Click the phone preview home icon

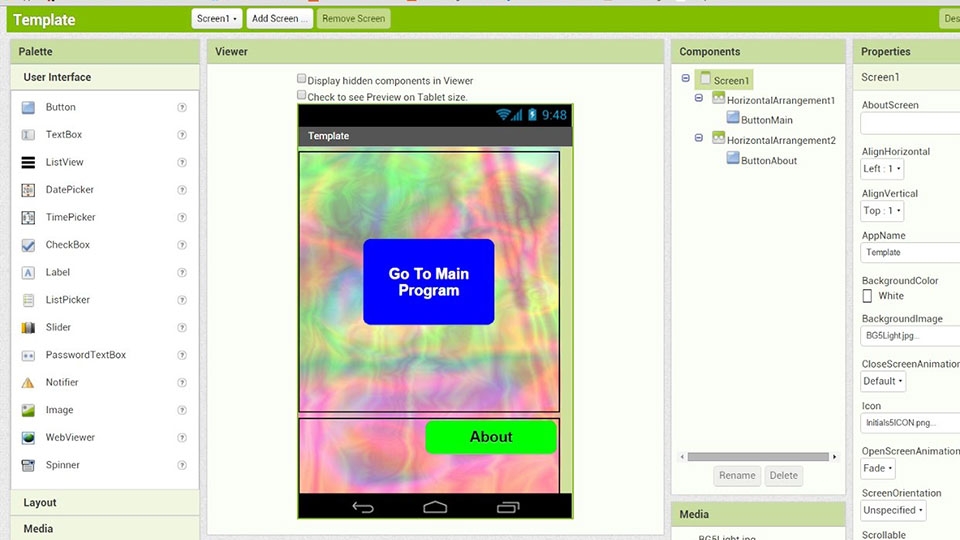coord(435,507)
